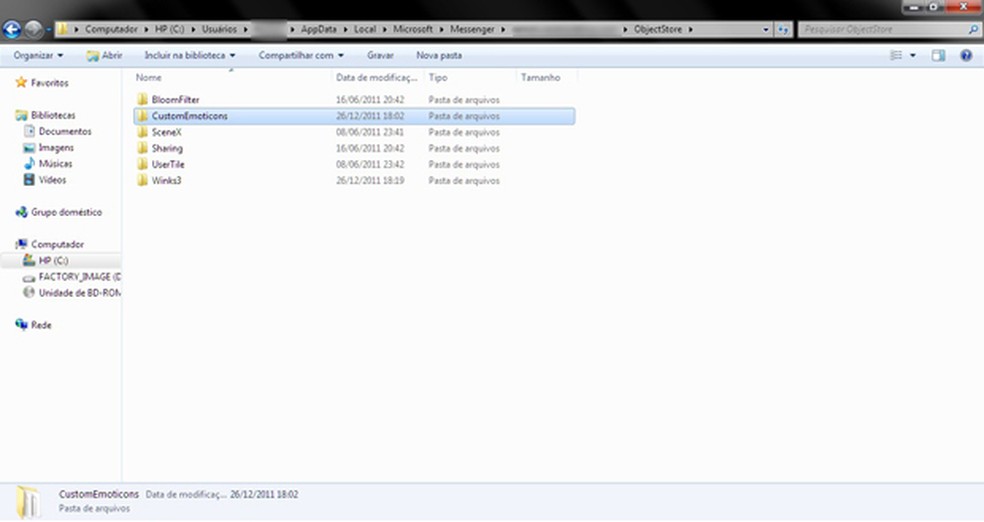Click the Forward navigation arrow button
984x522 pixels.
click(33, 29)
